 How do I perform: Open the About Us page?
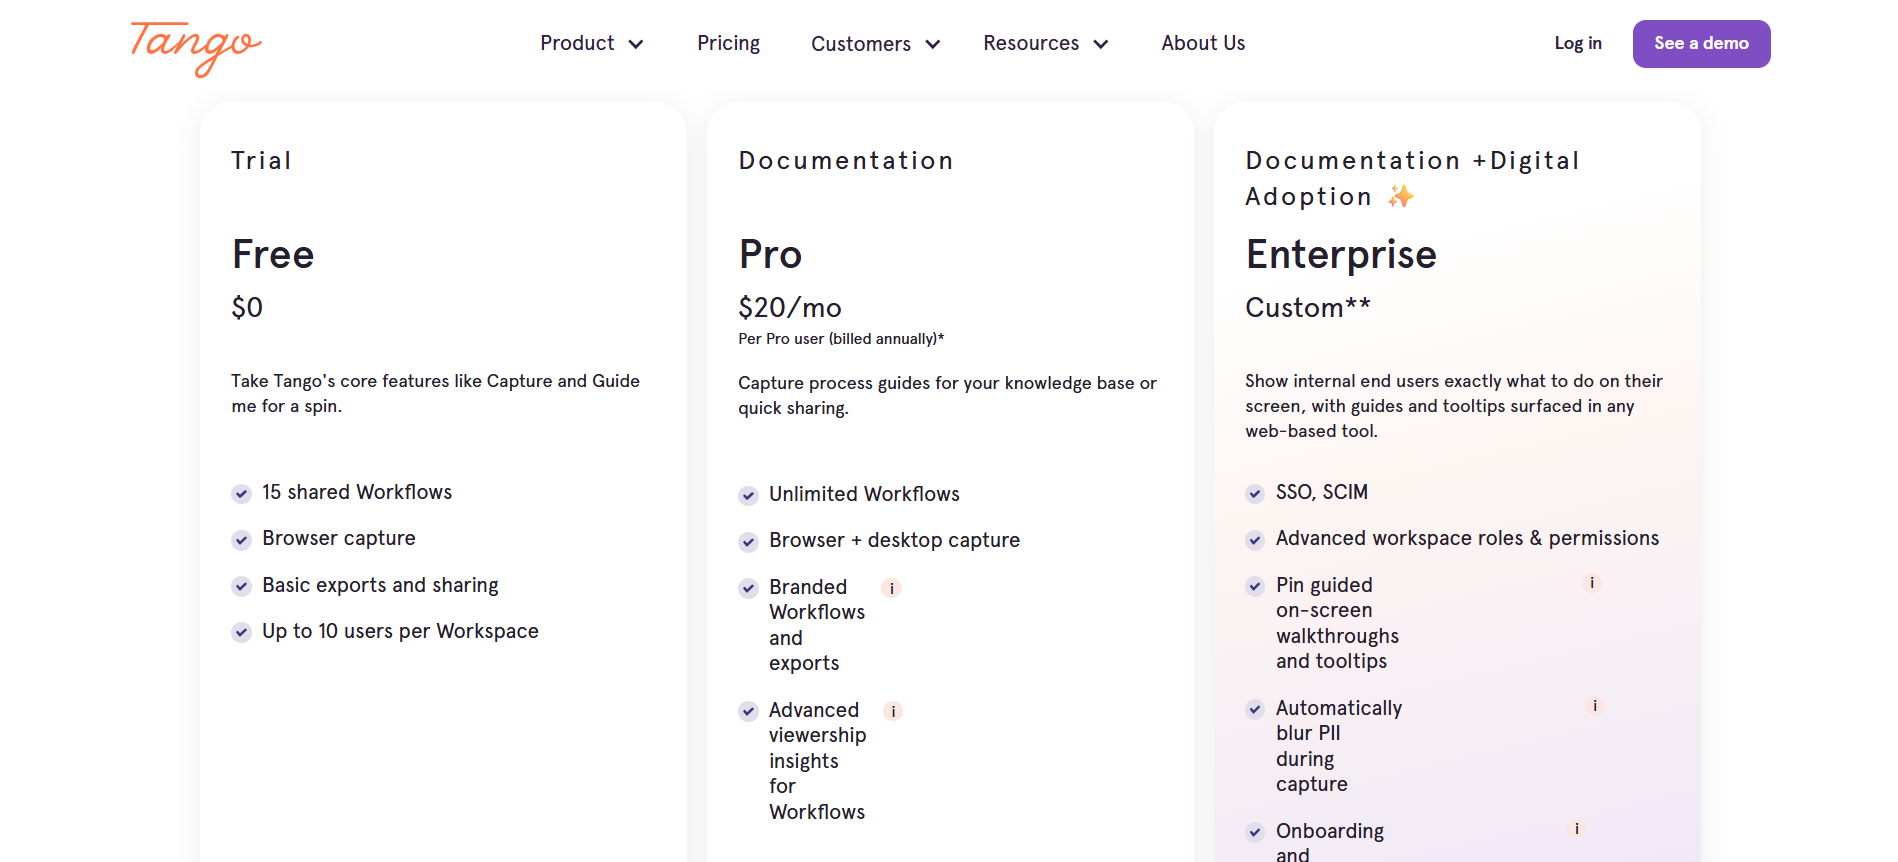1203,43
